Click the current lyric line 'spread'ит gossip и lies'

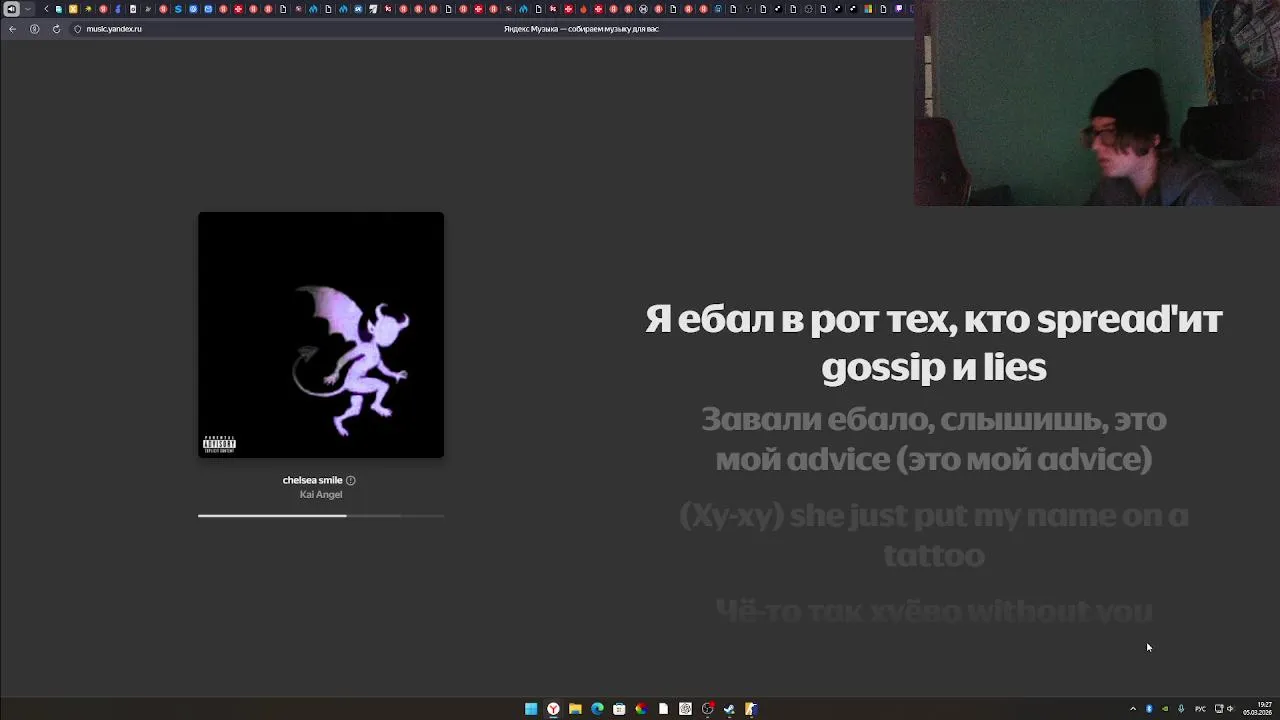tap(934, 343)
